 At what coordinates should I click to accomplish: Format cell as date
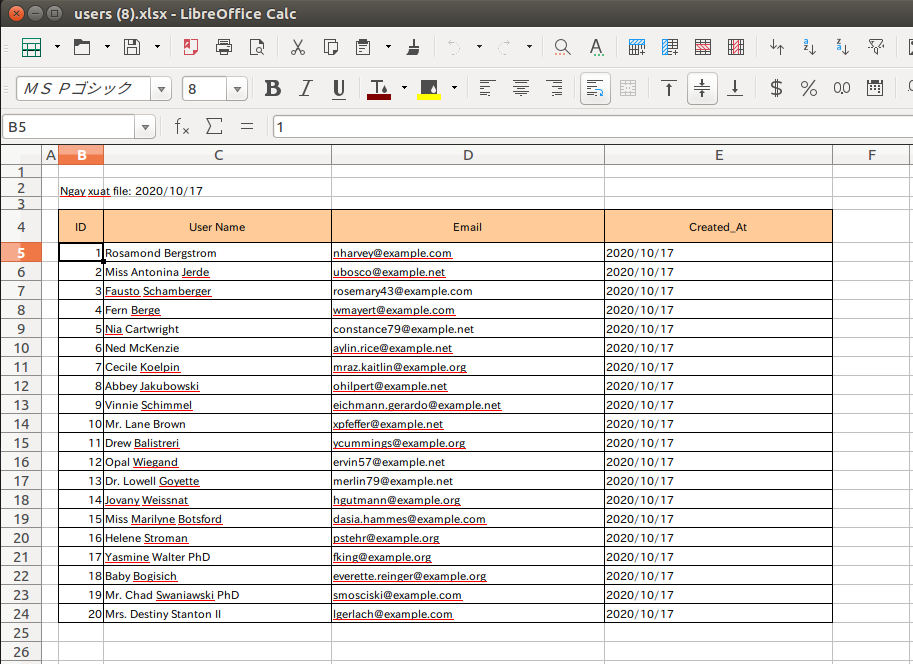[x=875, y=89]
